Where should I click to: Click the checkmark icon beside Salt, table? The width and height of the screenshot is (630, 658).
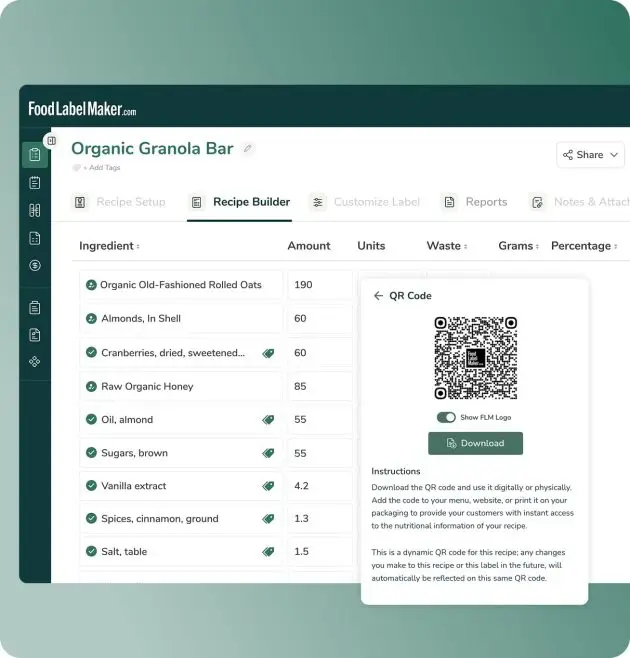click(91, 551)
